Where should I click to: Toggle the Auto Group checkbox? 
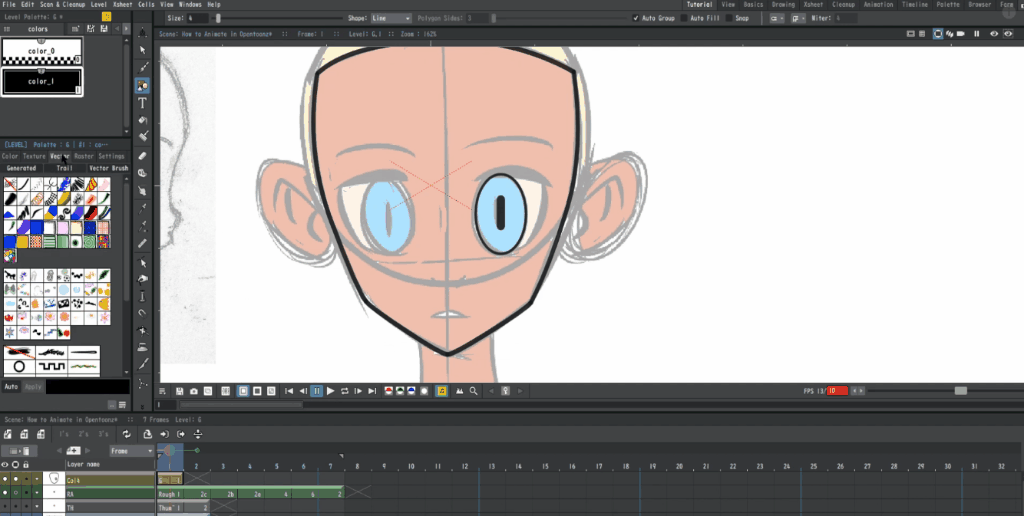coord(636,18)
